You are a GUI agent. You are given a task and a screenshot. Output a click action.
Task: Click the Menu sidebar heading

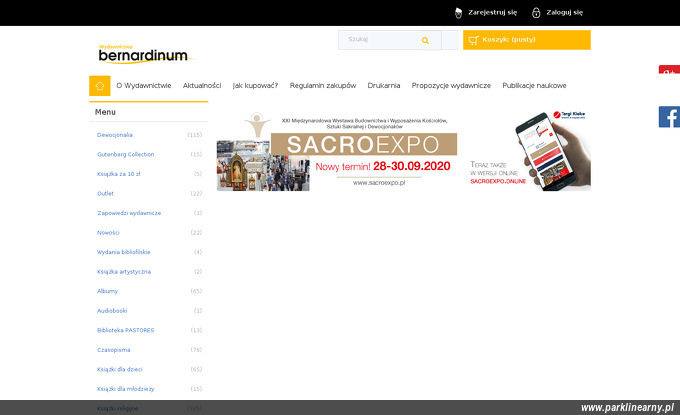[x=105, y=112]
